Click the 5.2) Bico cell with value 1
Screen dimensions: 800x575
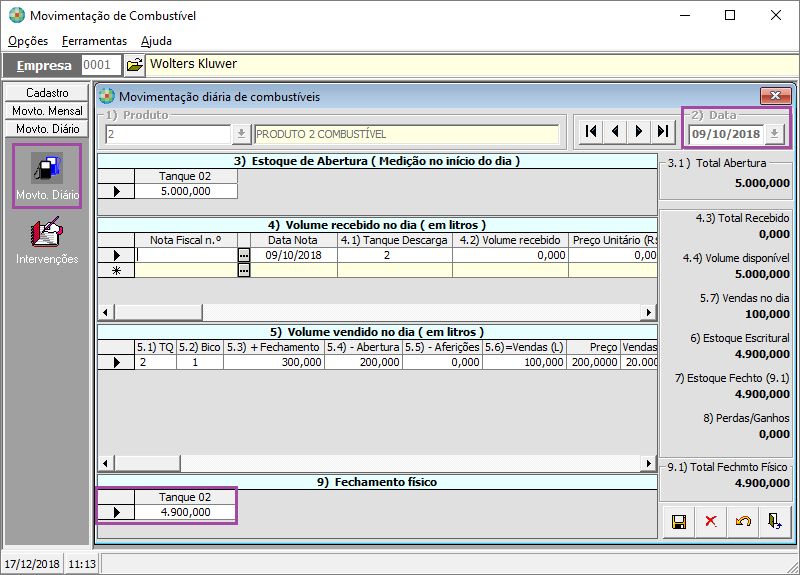pyautogui.click(x=199, y=362)
